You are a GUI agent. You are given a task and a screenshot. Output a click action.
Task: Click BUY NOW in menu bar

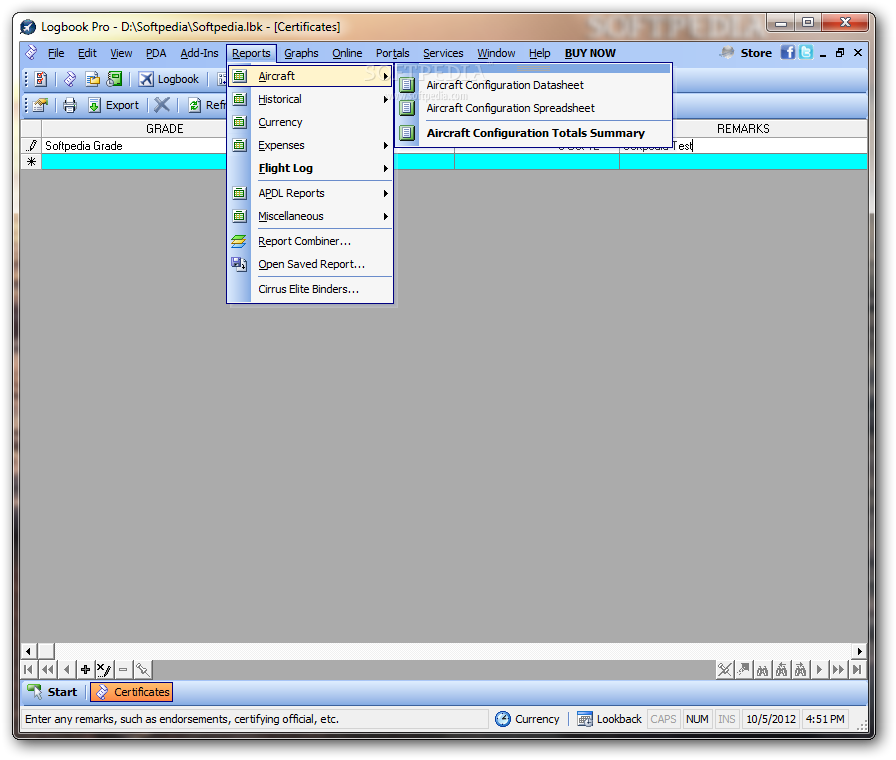pos(590,53)
